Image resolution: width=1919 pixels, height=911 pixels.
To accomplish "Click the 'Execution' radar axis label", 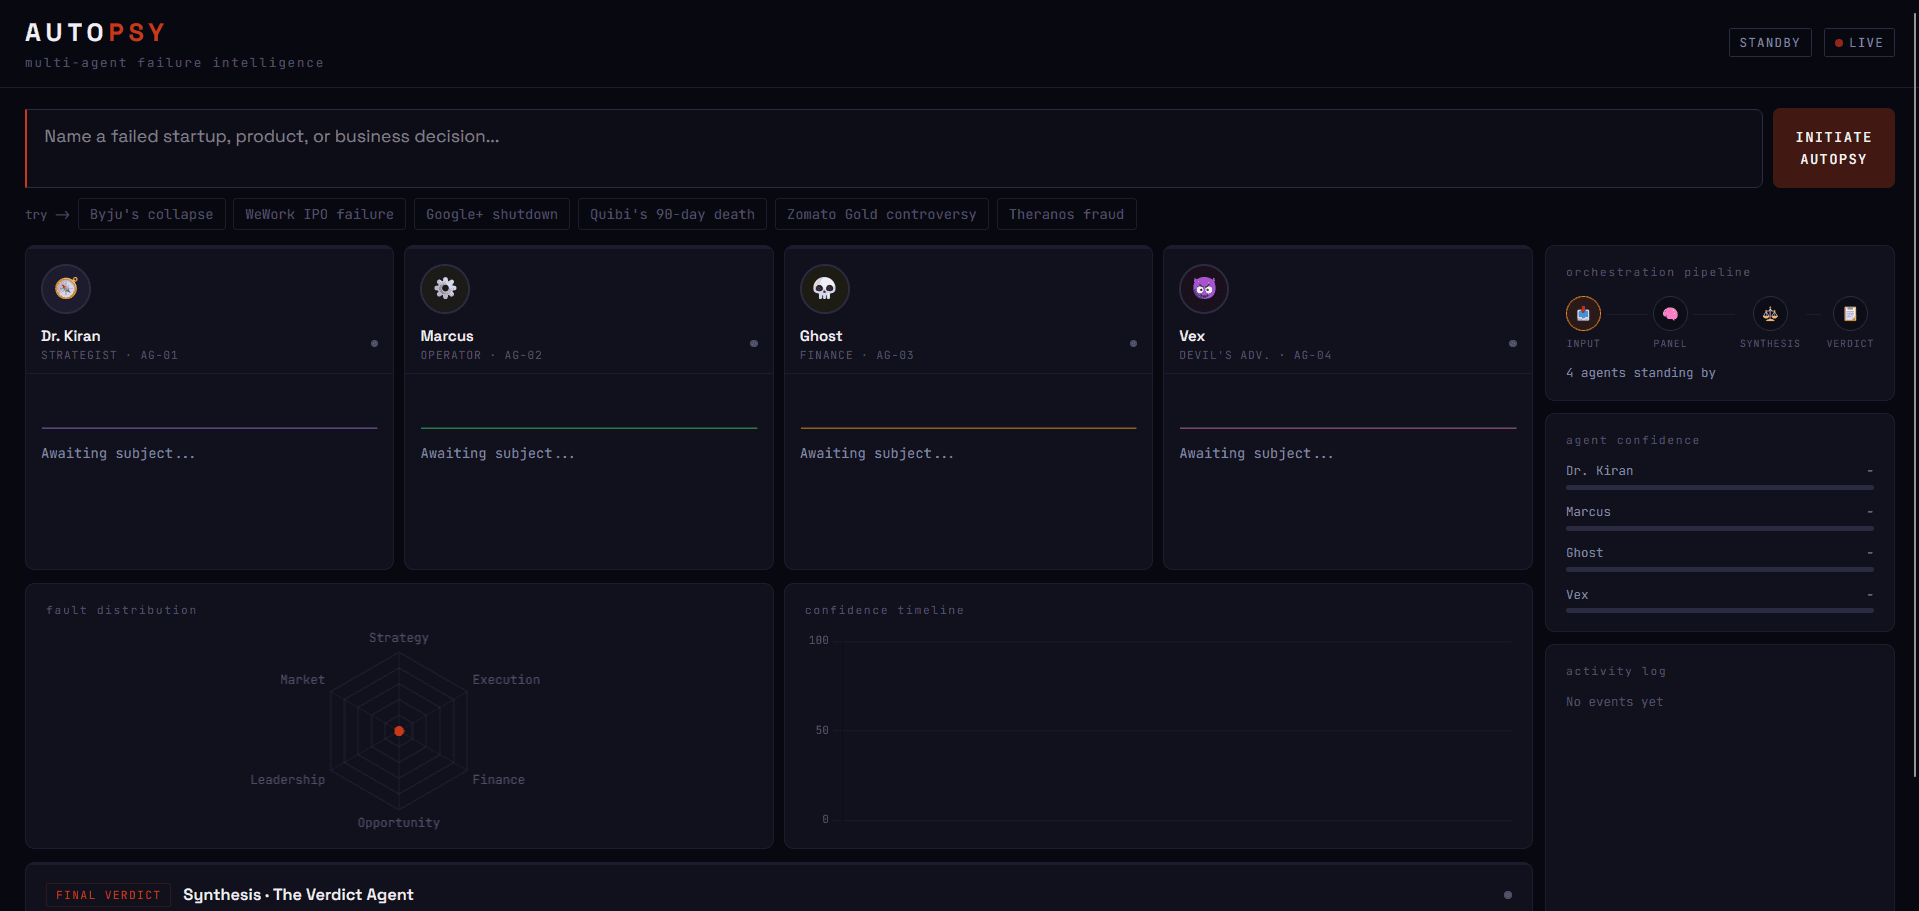I will coord(506,680).
